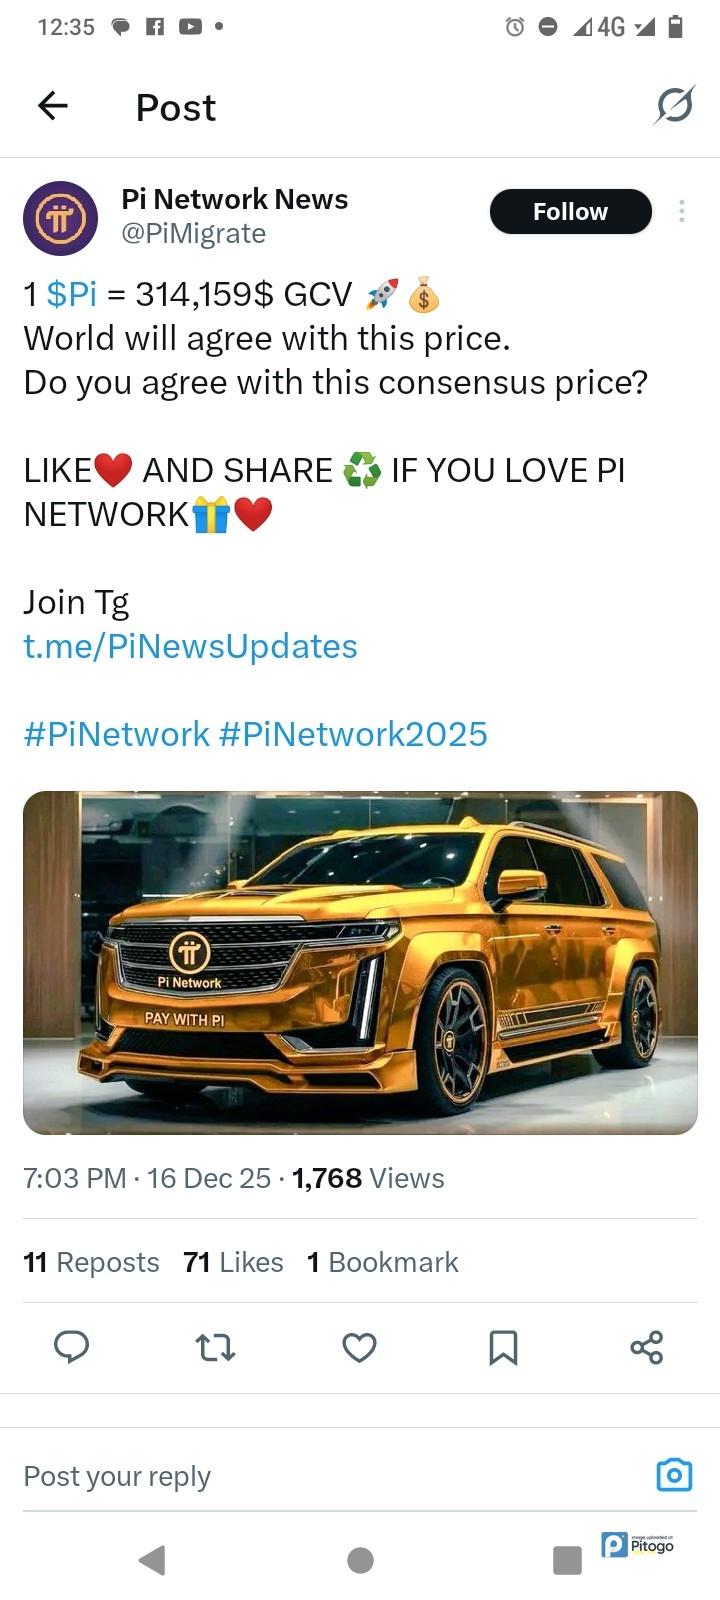Go back using the top arrow
The height and width of the screenshot is (1600, 720).
coord(52,105)
